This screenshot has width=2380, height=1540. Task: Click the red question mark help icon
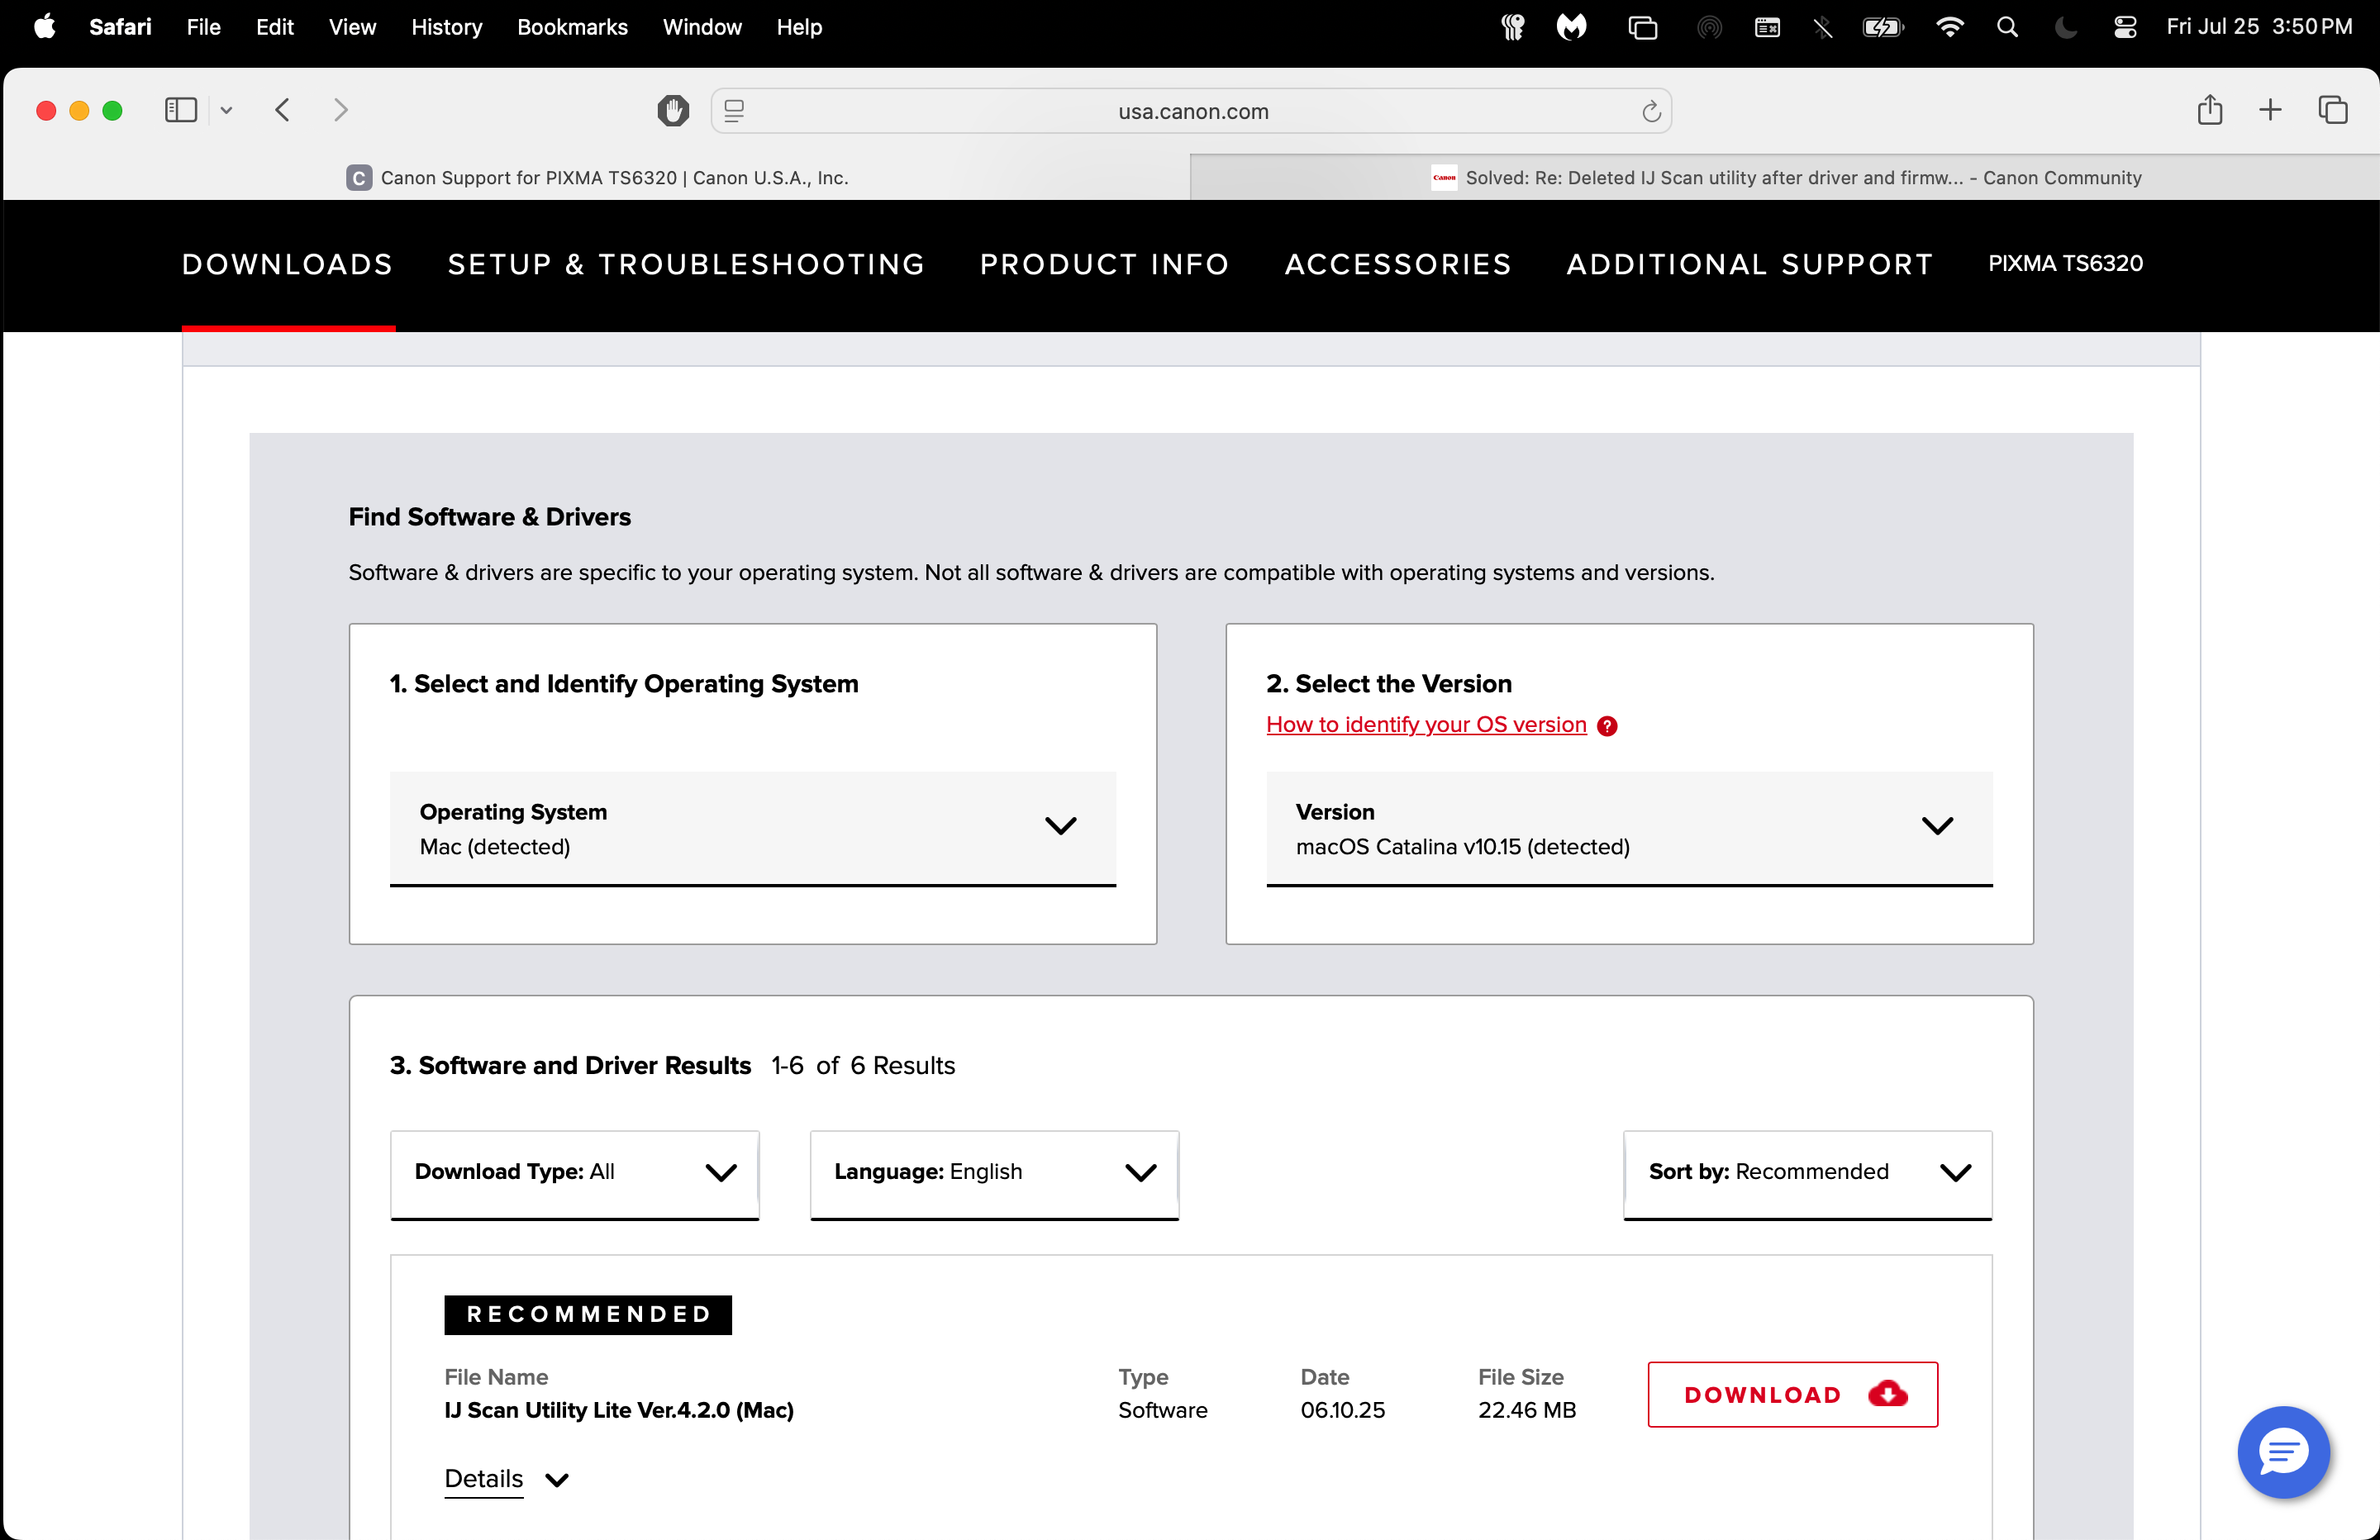click(1607, 726)
